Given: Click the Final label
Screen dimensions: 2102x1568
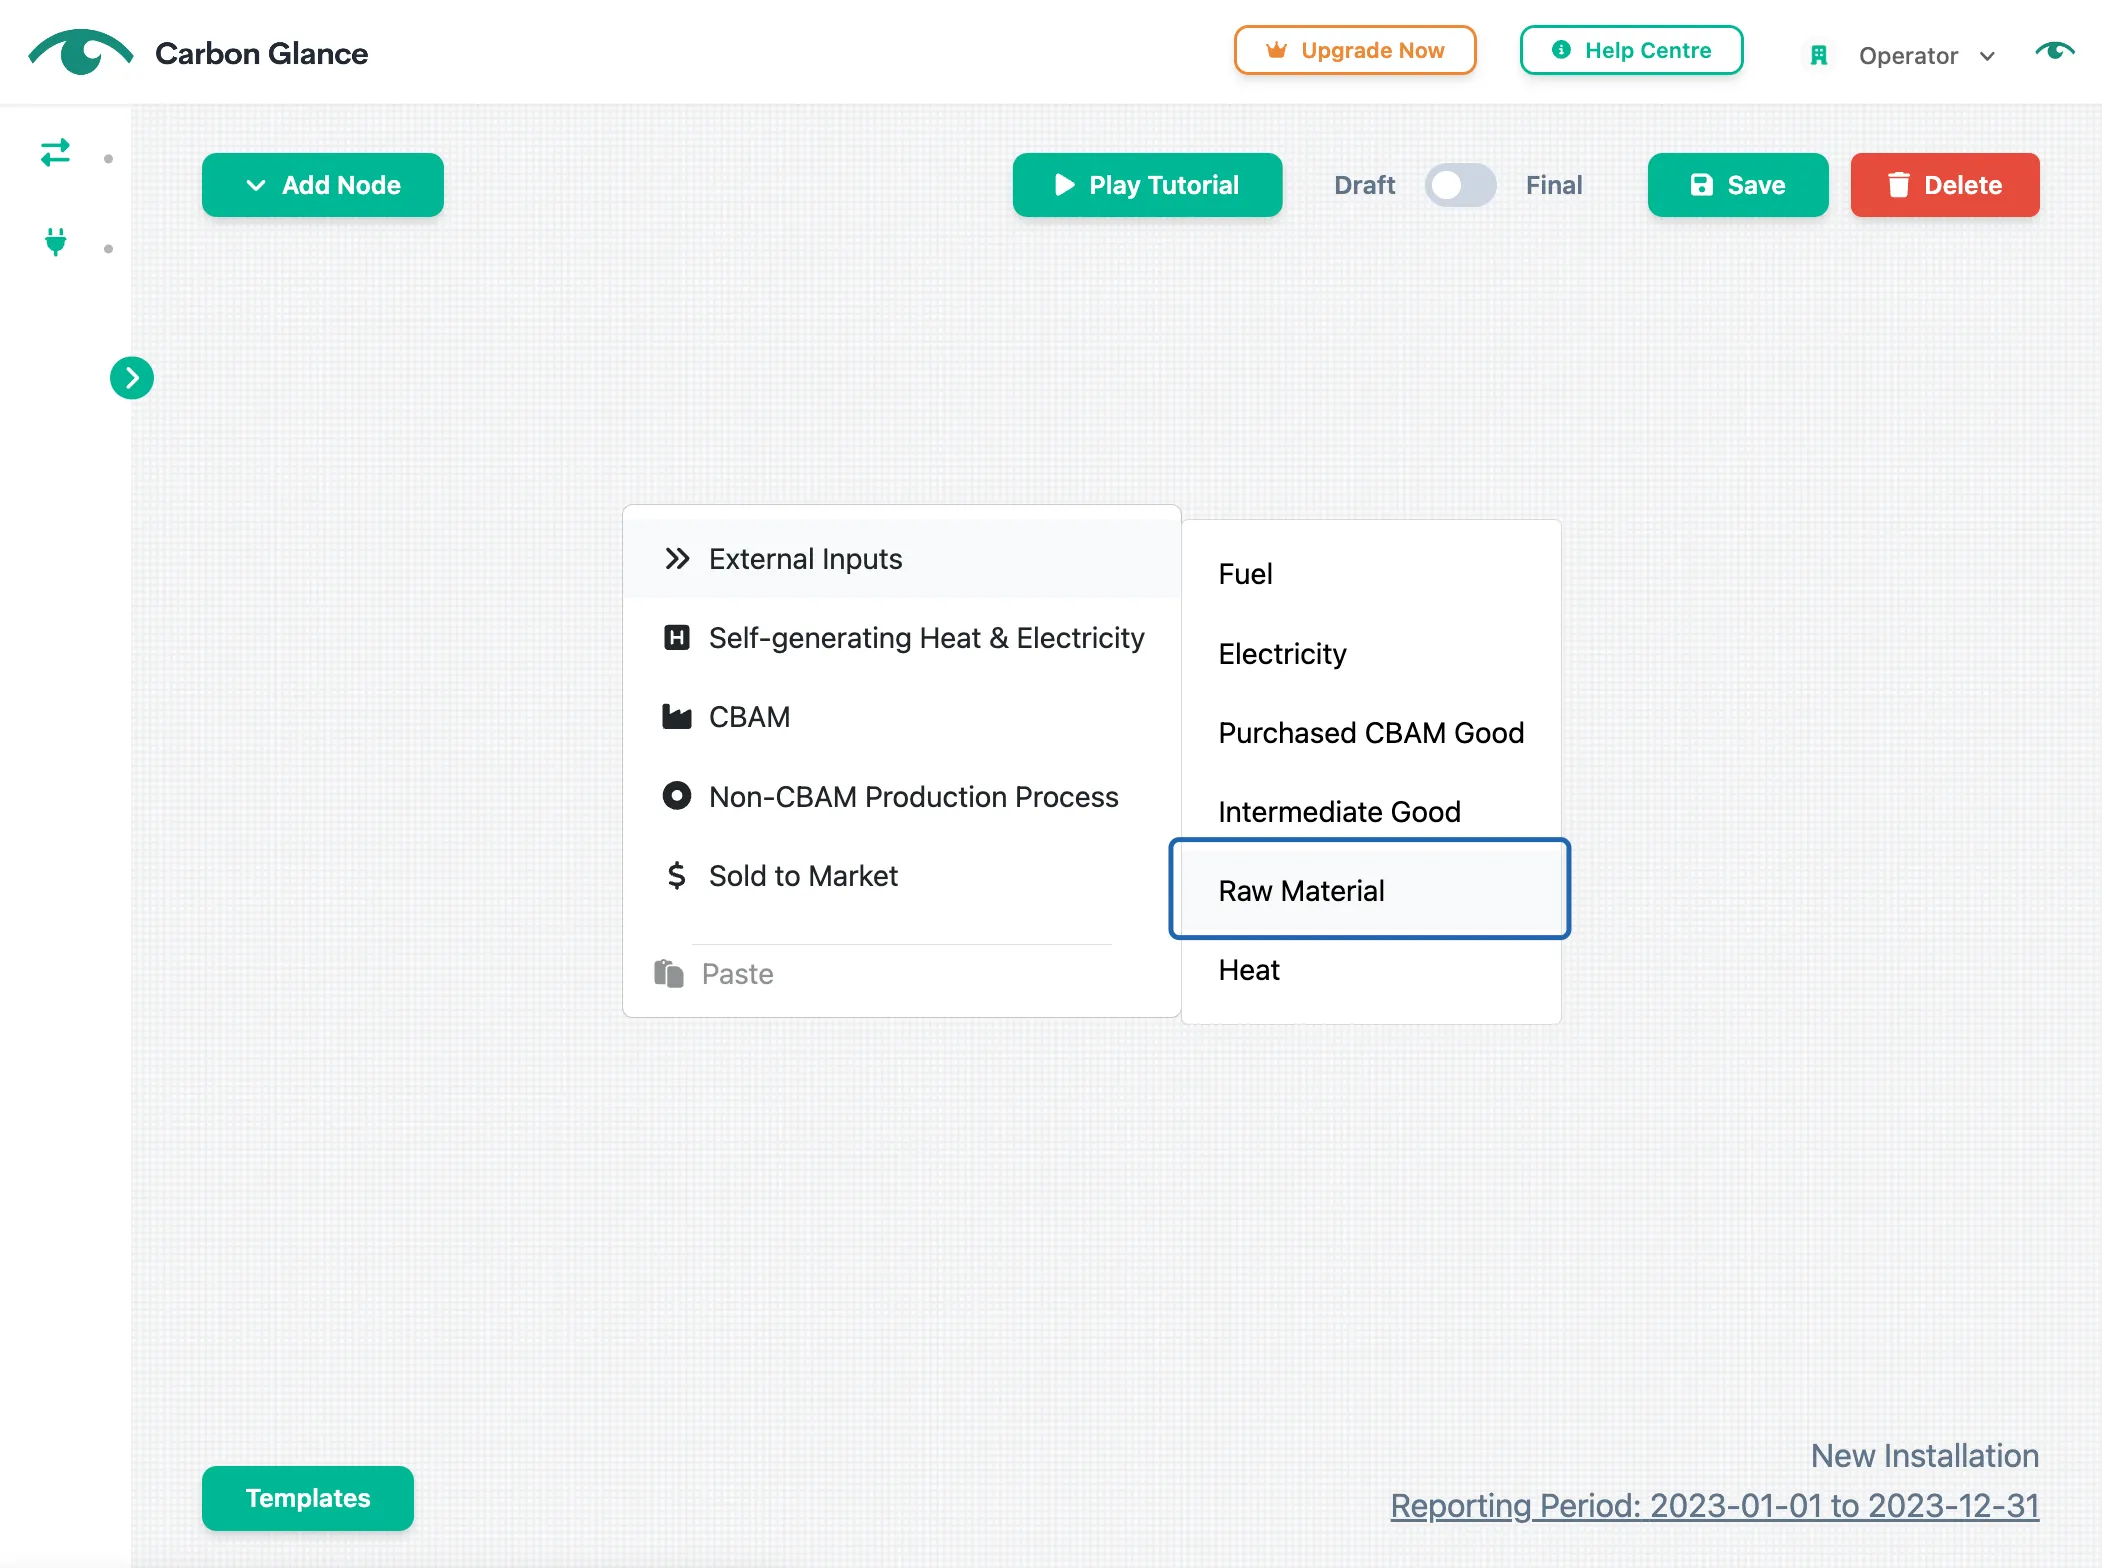Looking at the screenshot, I should click(1554, 185).
